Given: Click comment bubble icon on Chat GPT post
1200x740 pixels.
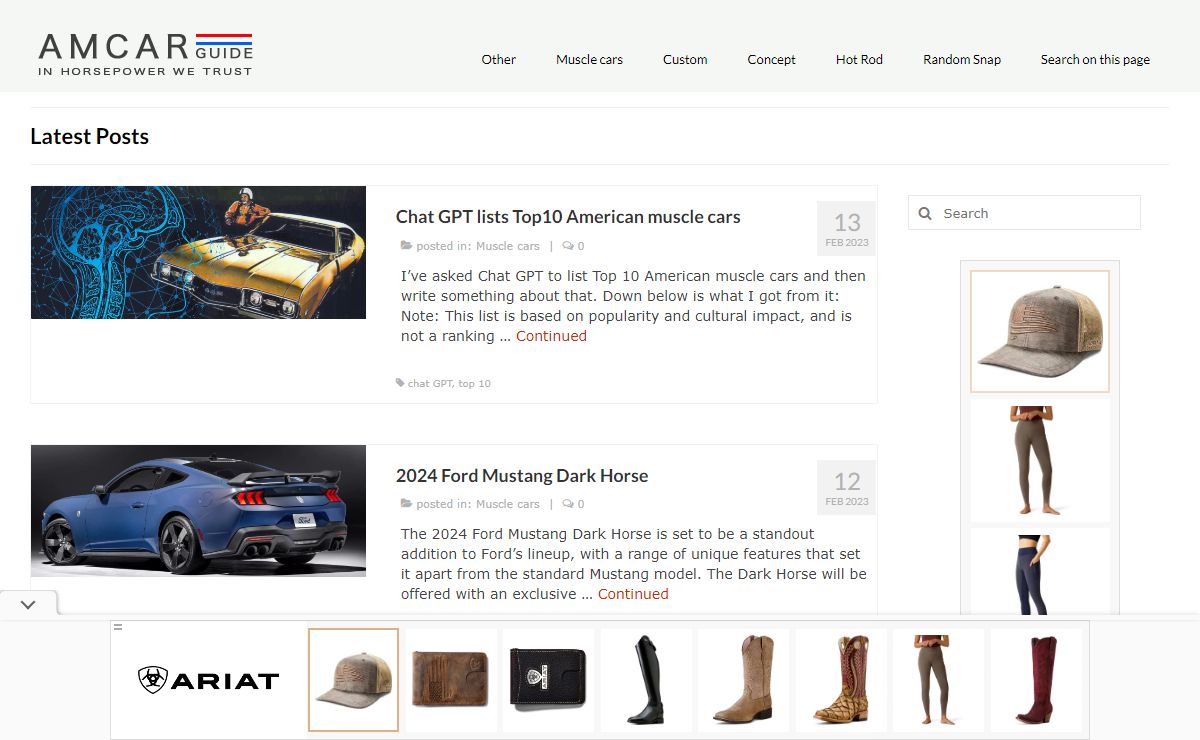Looking at the screenshot, I should 567,246.
